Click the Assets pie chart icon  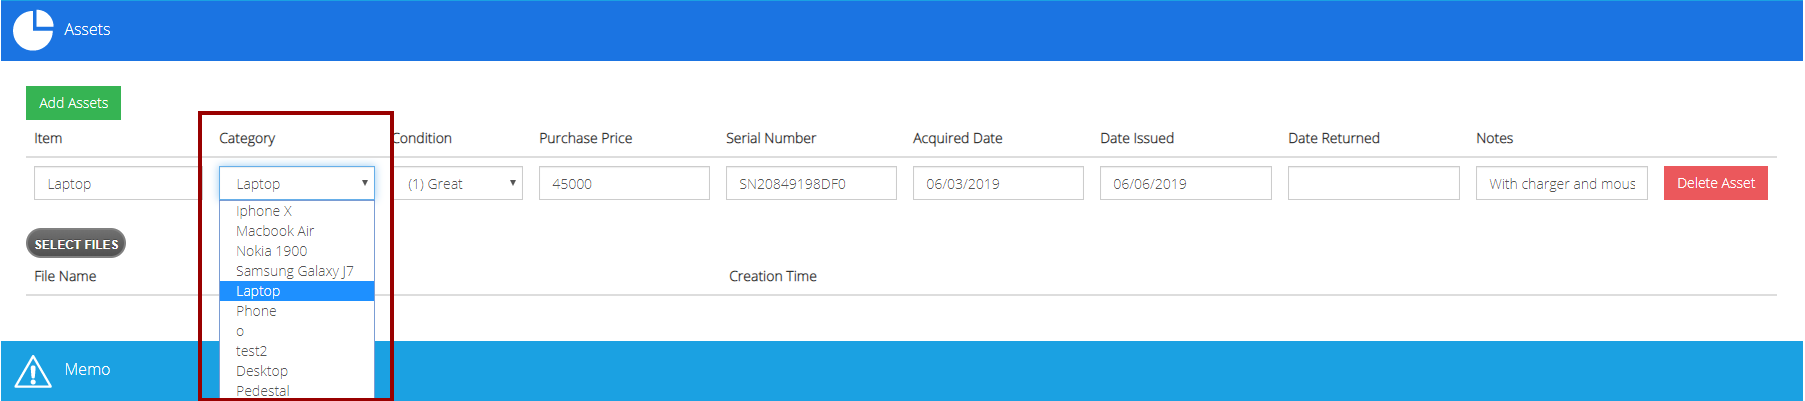tap(33, 30)
